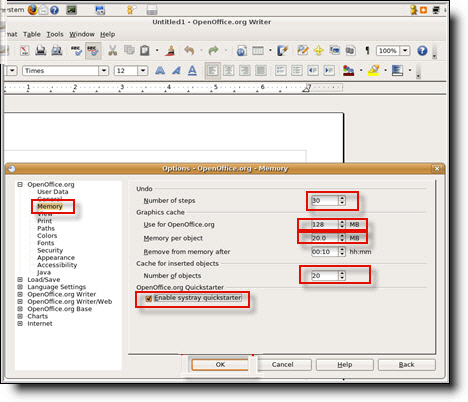This screenshot has height=402, width=468.
Task: Click the Decrease Indent icon
Action: coord(313,70)
